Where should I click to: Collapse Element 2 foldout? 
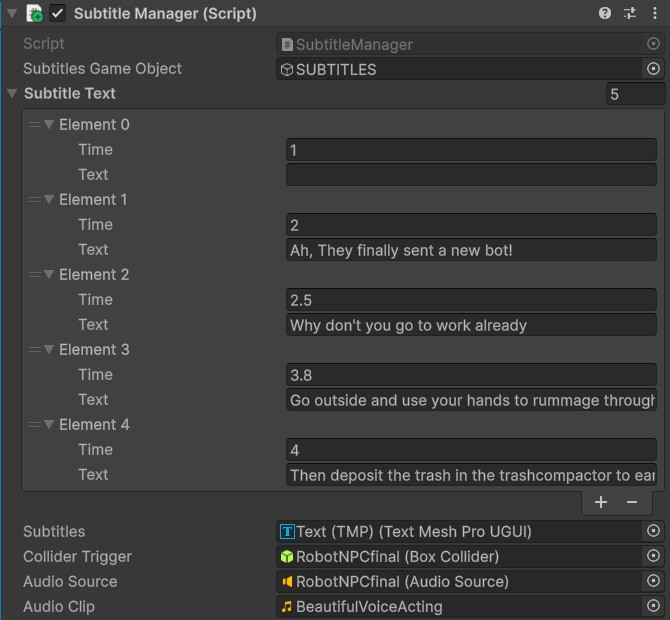tap(49, 274)
